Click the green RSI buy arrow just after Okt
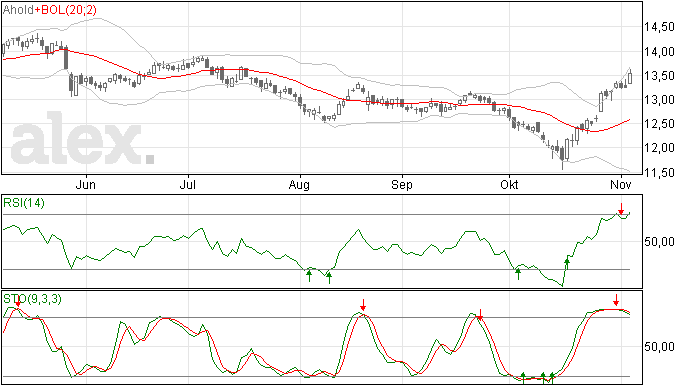Screen dimensions: 690x387 518,274
